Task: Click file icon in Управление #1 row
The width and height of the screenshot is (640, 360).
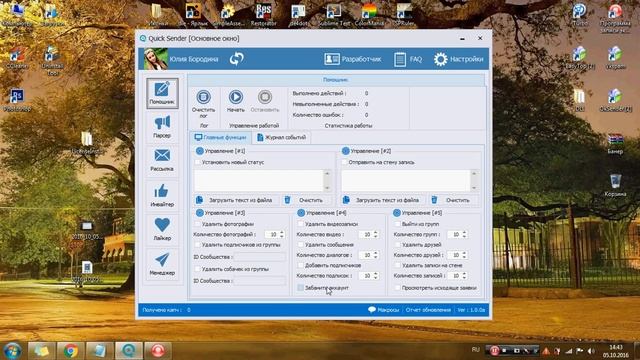Action: 199,200
